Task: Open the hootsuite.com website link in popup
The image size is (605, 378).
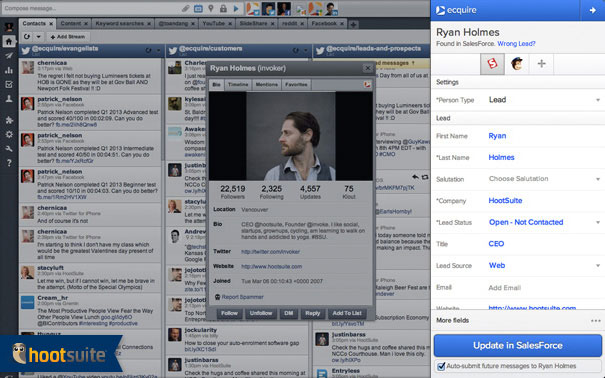Action: click(271, 267)
